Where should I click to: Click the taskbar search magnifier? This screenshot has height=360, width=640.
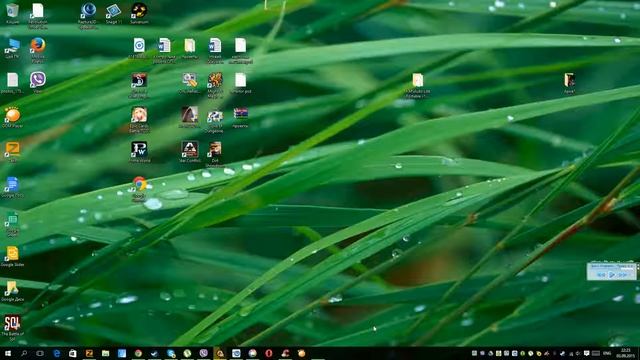tap(24, 353)
